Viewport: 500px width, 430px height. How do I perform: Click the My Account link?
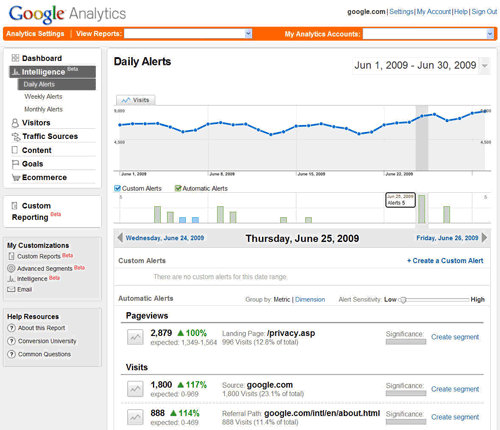tap(434, 12)
